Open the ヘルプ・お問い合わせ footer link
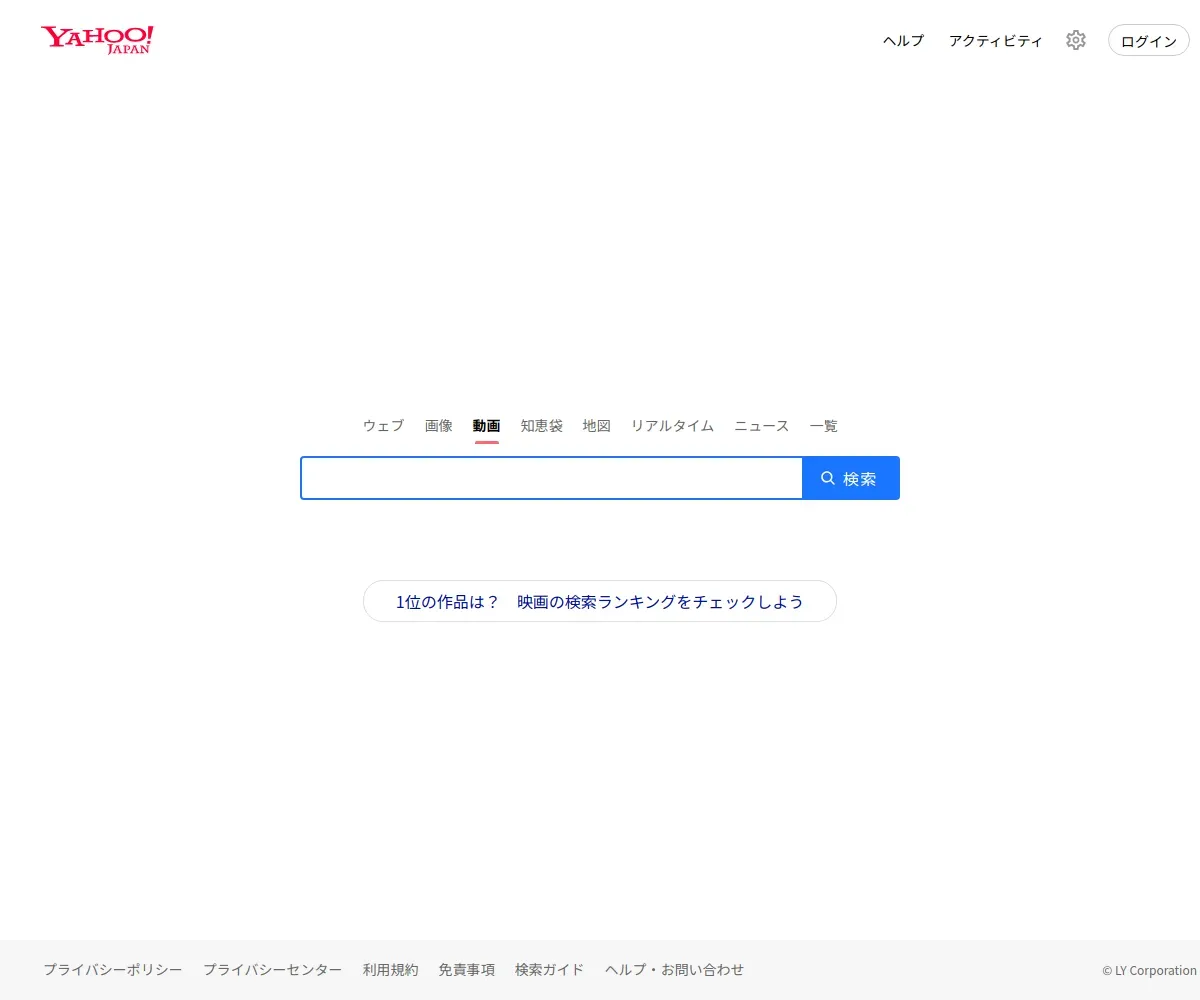 [675, 970]
